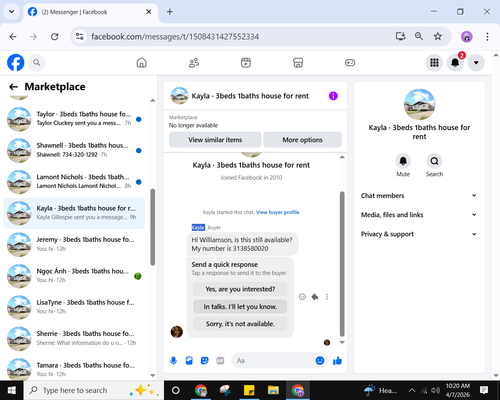Click the View similar items button
The height and width of the screenshot is (400, 500).
tap(215, 140)
